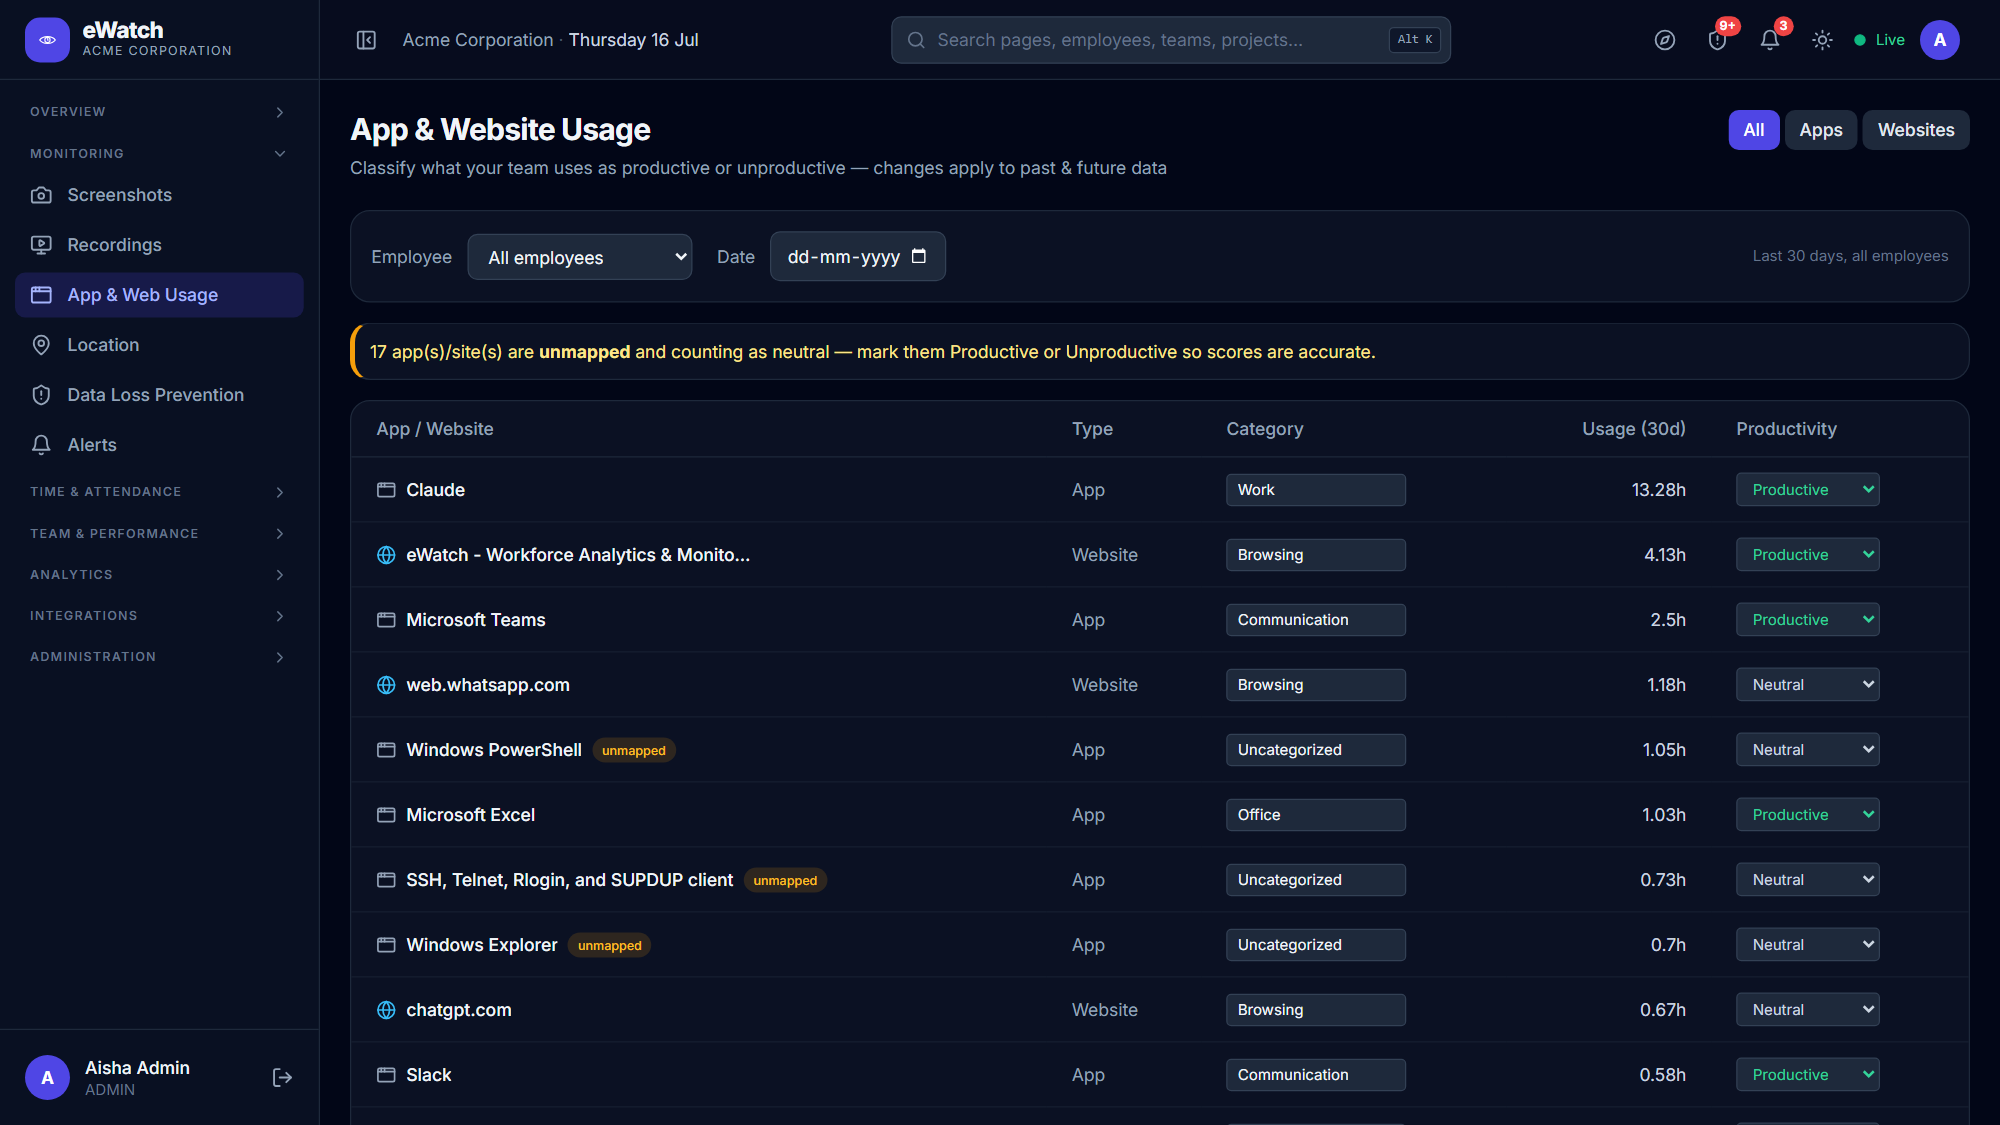This screenshot has width=2000, height=1125.
Task: Open productivity dropdown for Claude
Action: pyautogui.click(x=1808, y=490)
